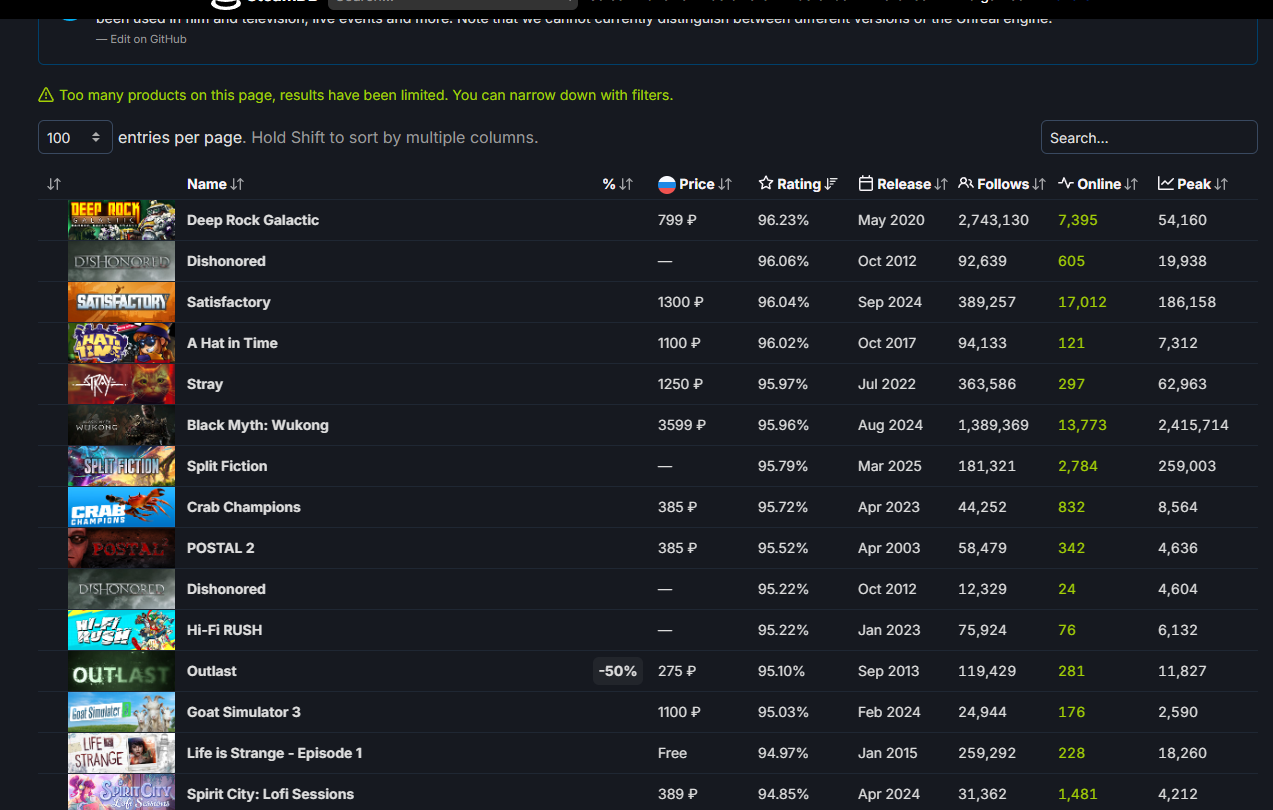Click the 7,395 online count
This screenshot has height=810, width=1273.
(1078, 220)
